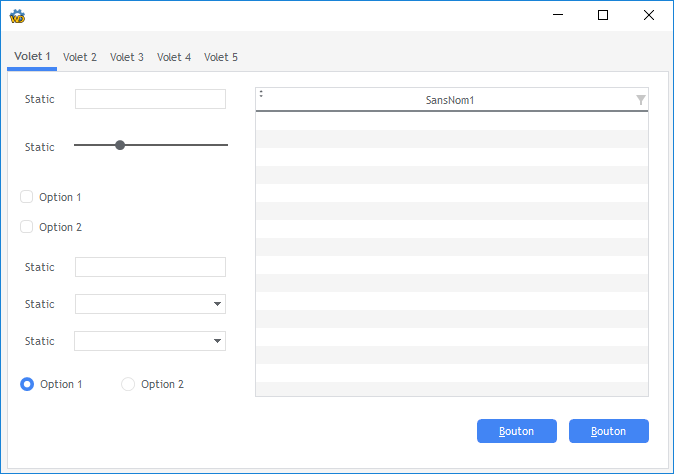The image size is (674, 474).
Task: Enable the Option 1 checkbox
Action: tap(27, 197)
